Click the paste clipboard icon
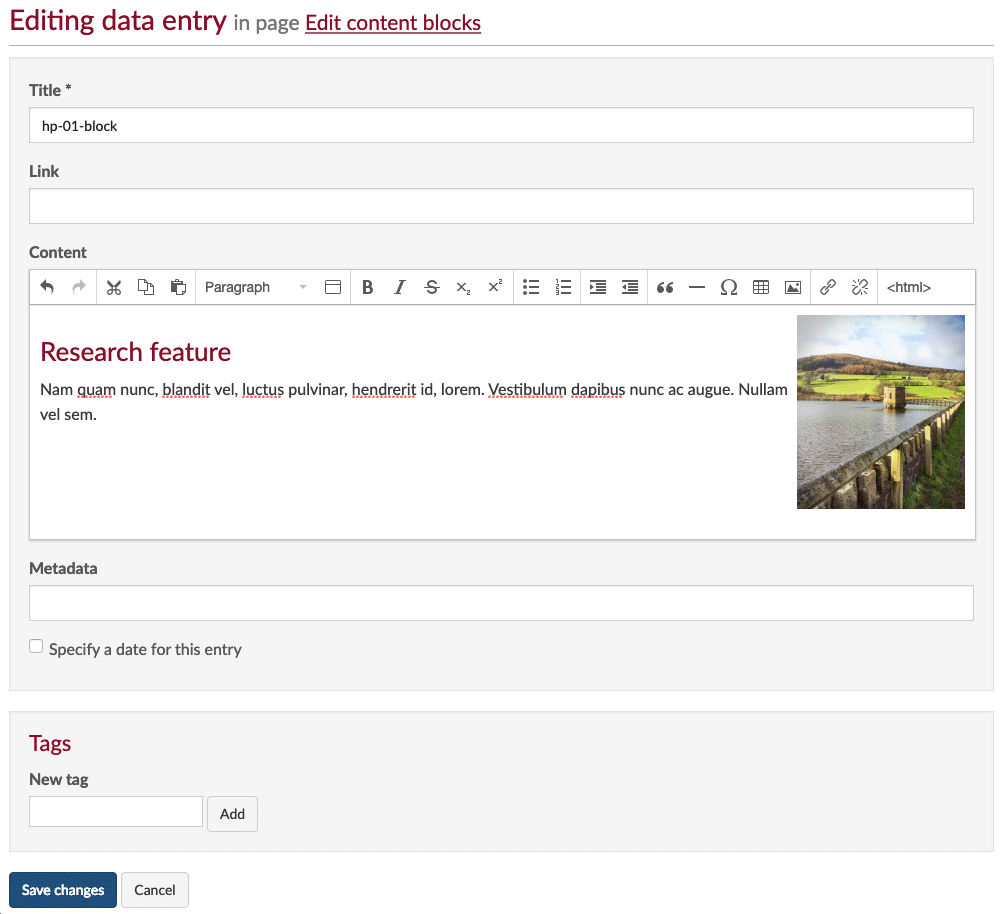This screenshot has height=914, width=1004. (178, 287)
